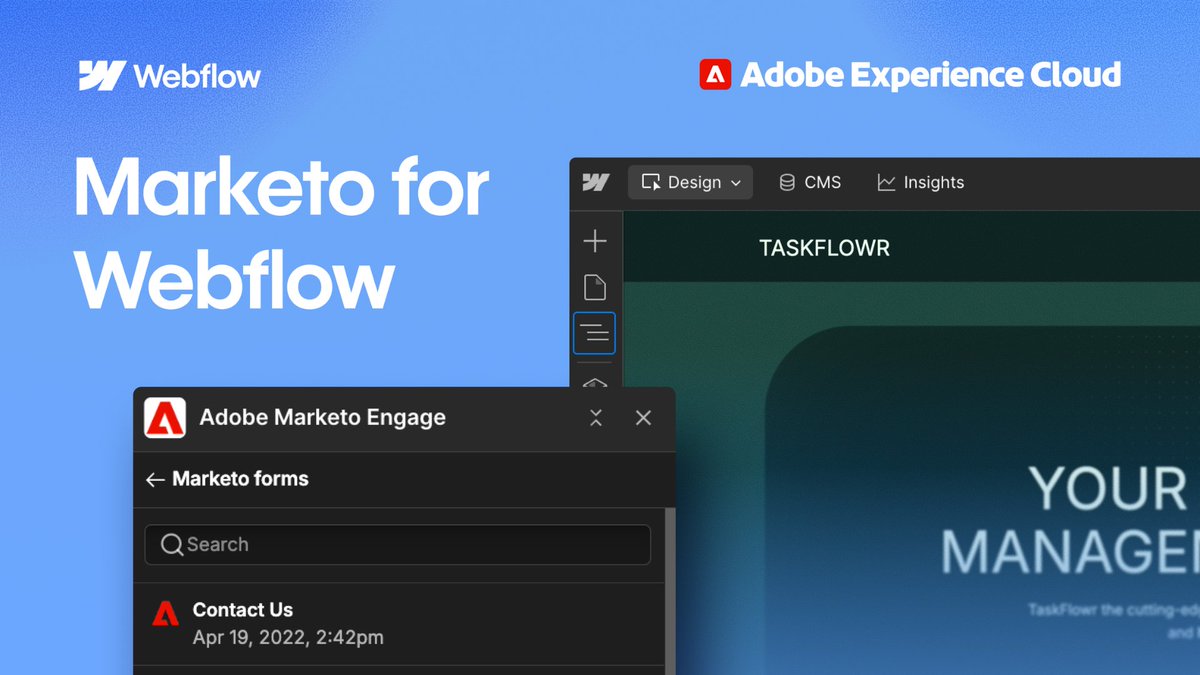Image resolution: width=1200 pixels, height=675 pixels.
Task: Open the Pages panel icon
Action: [x=595, y=287]
